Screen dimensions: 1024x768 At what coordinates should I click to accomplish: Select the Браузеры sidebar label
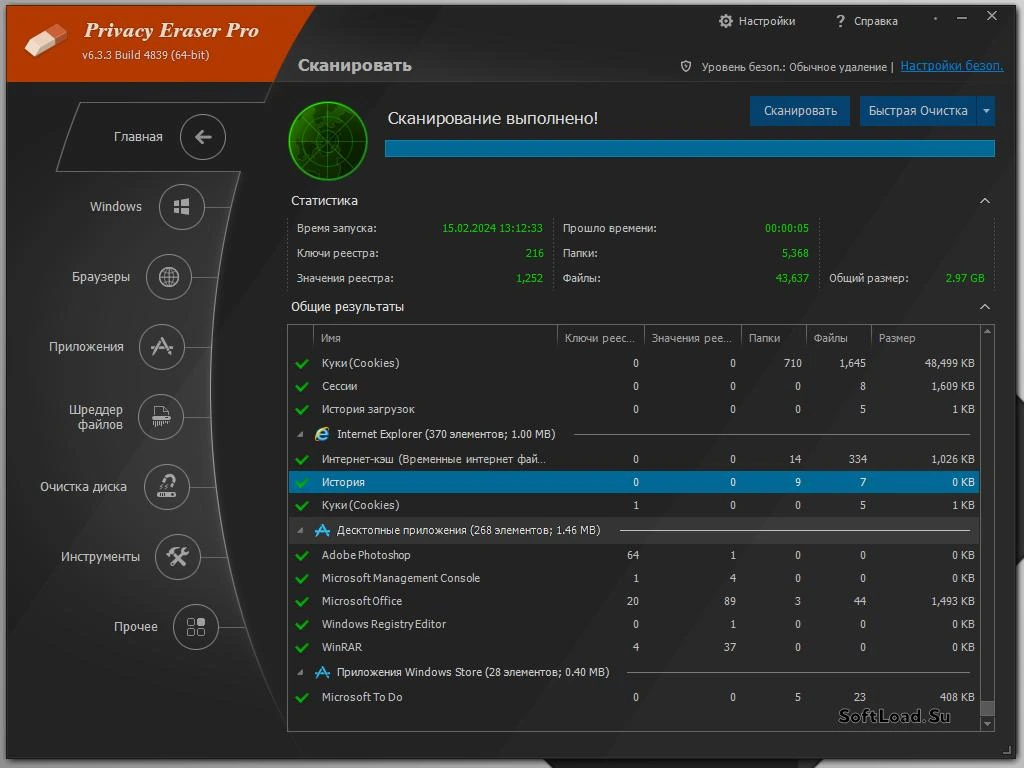pos(101,277)
